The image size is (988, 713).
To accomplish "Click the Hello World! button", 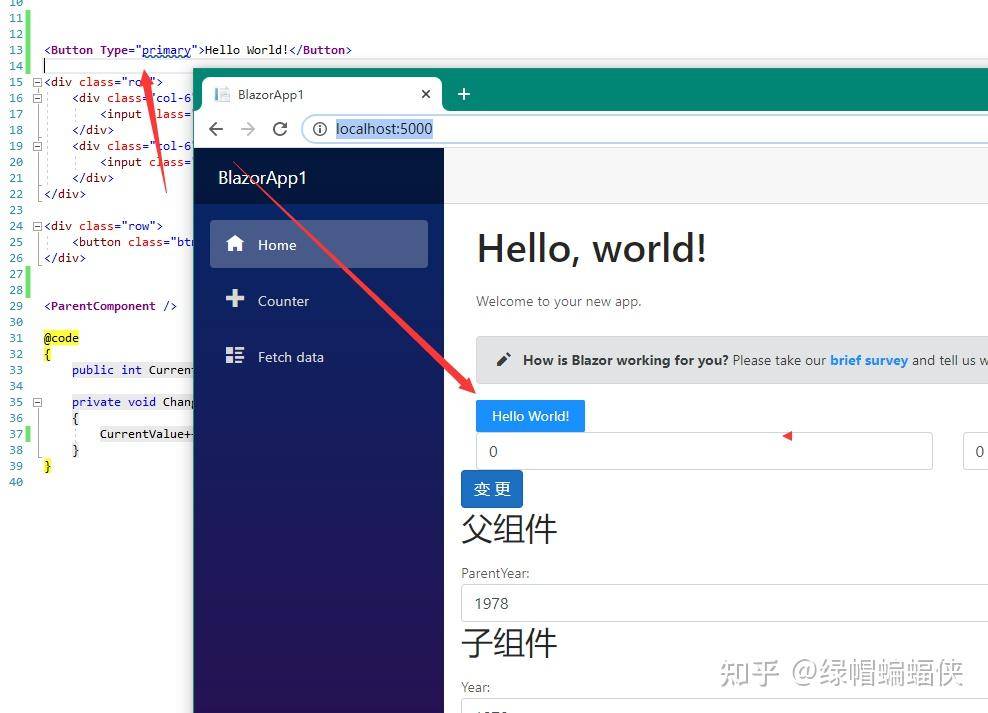I will click(x=530, y=416).
